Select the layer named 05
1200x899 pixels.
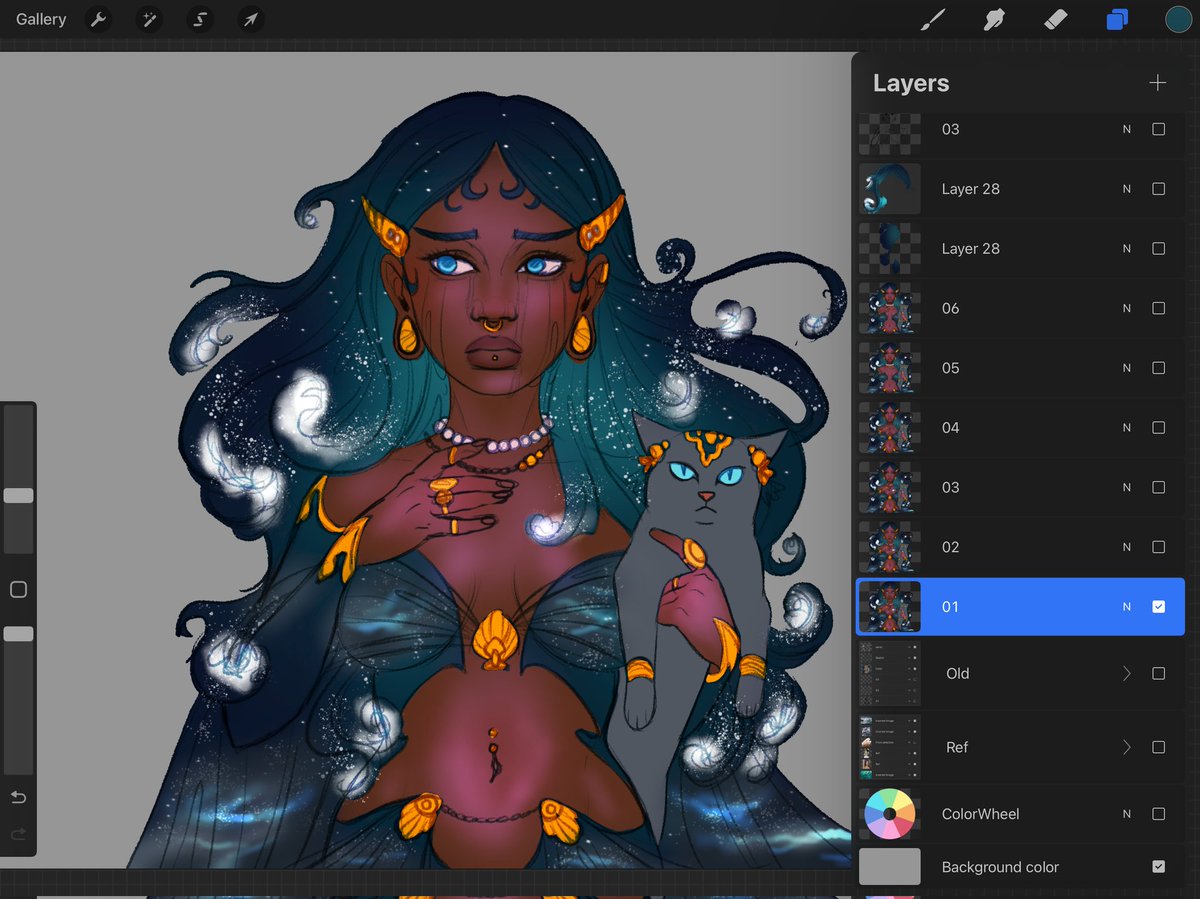point(1010,368)
